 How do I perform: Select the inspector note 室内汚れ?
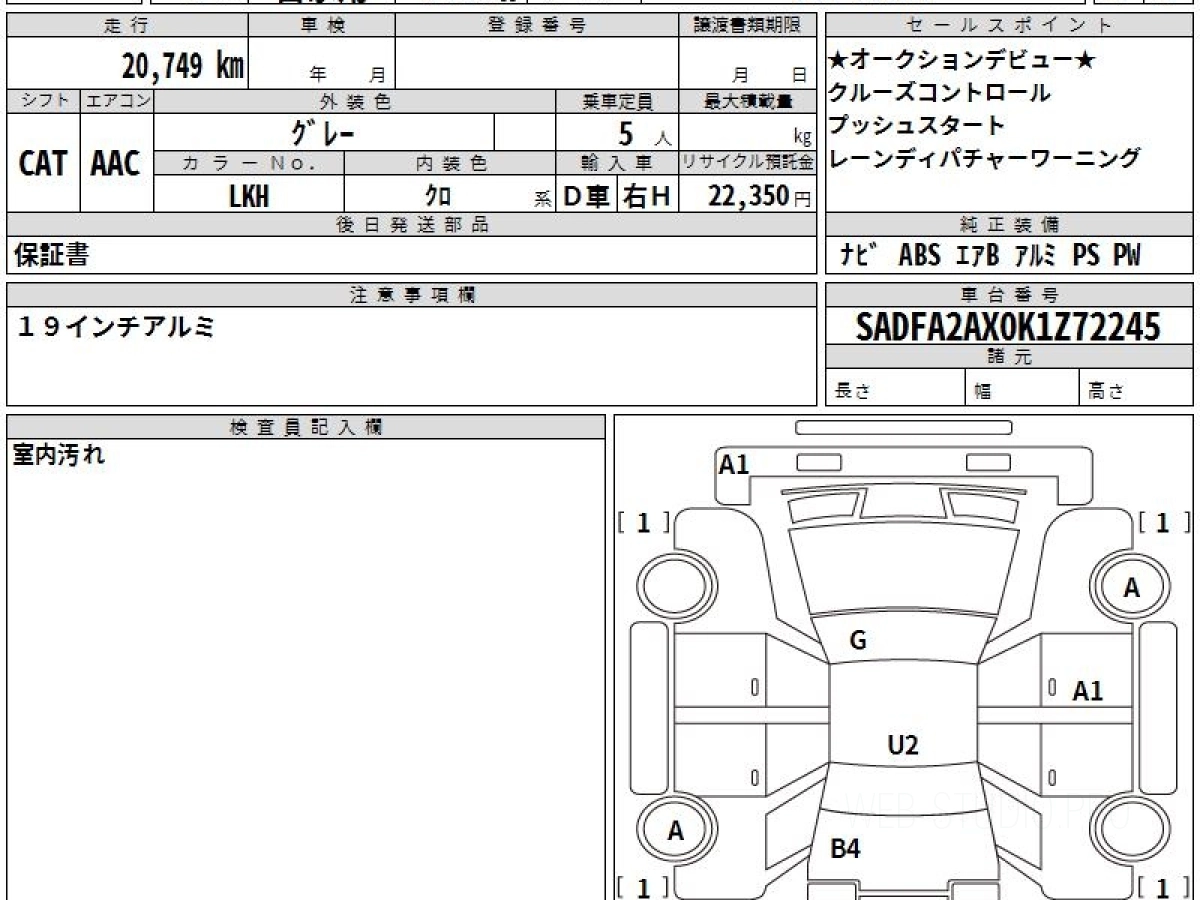(59, 456)
